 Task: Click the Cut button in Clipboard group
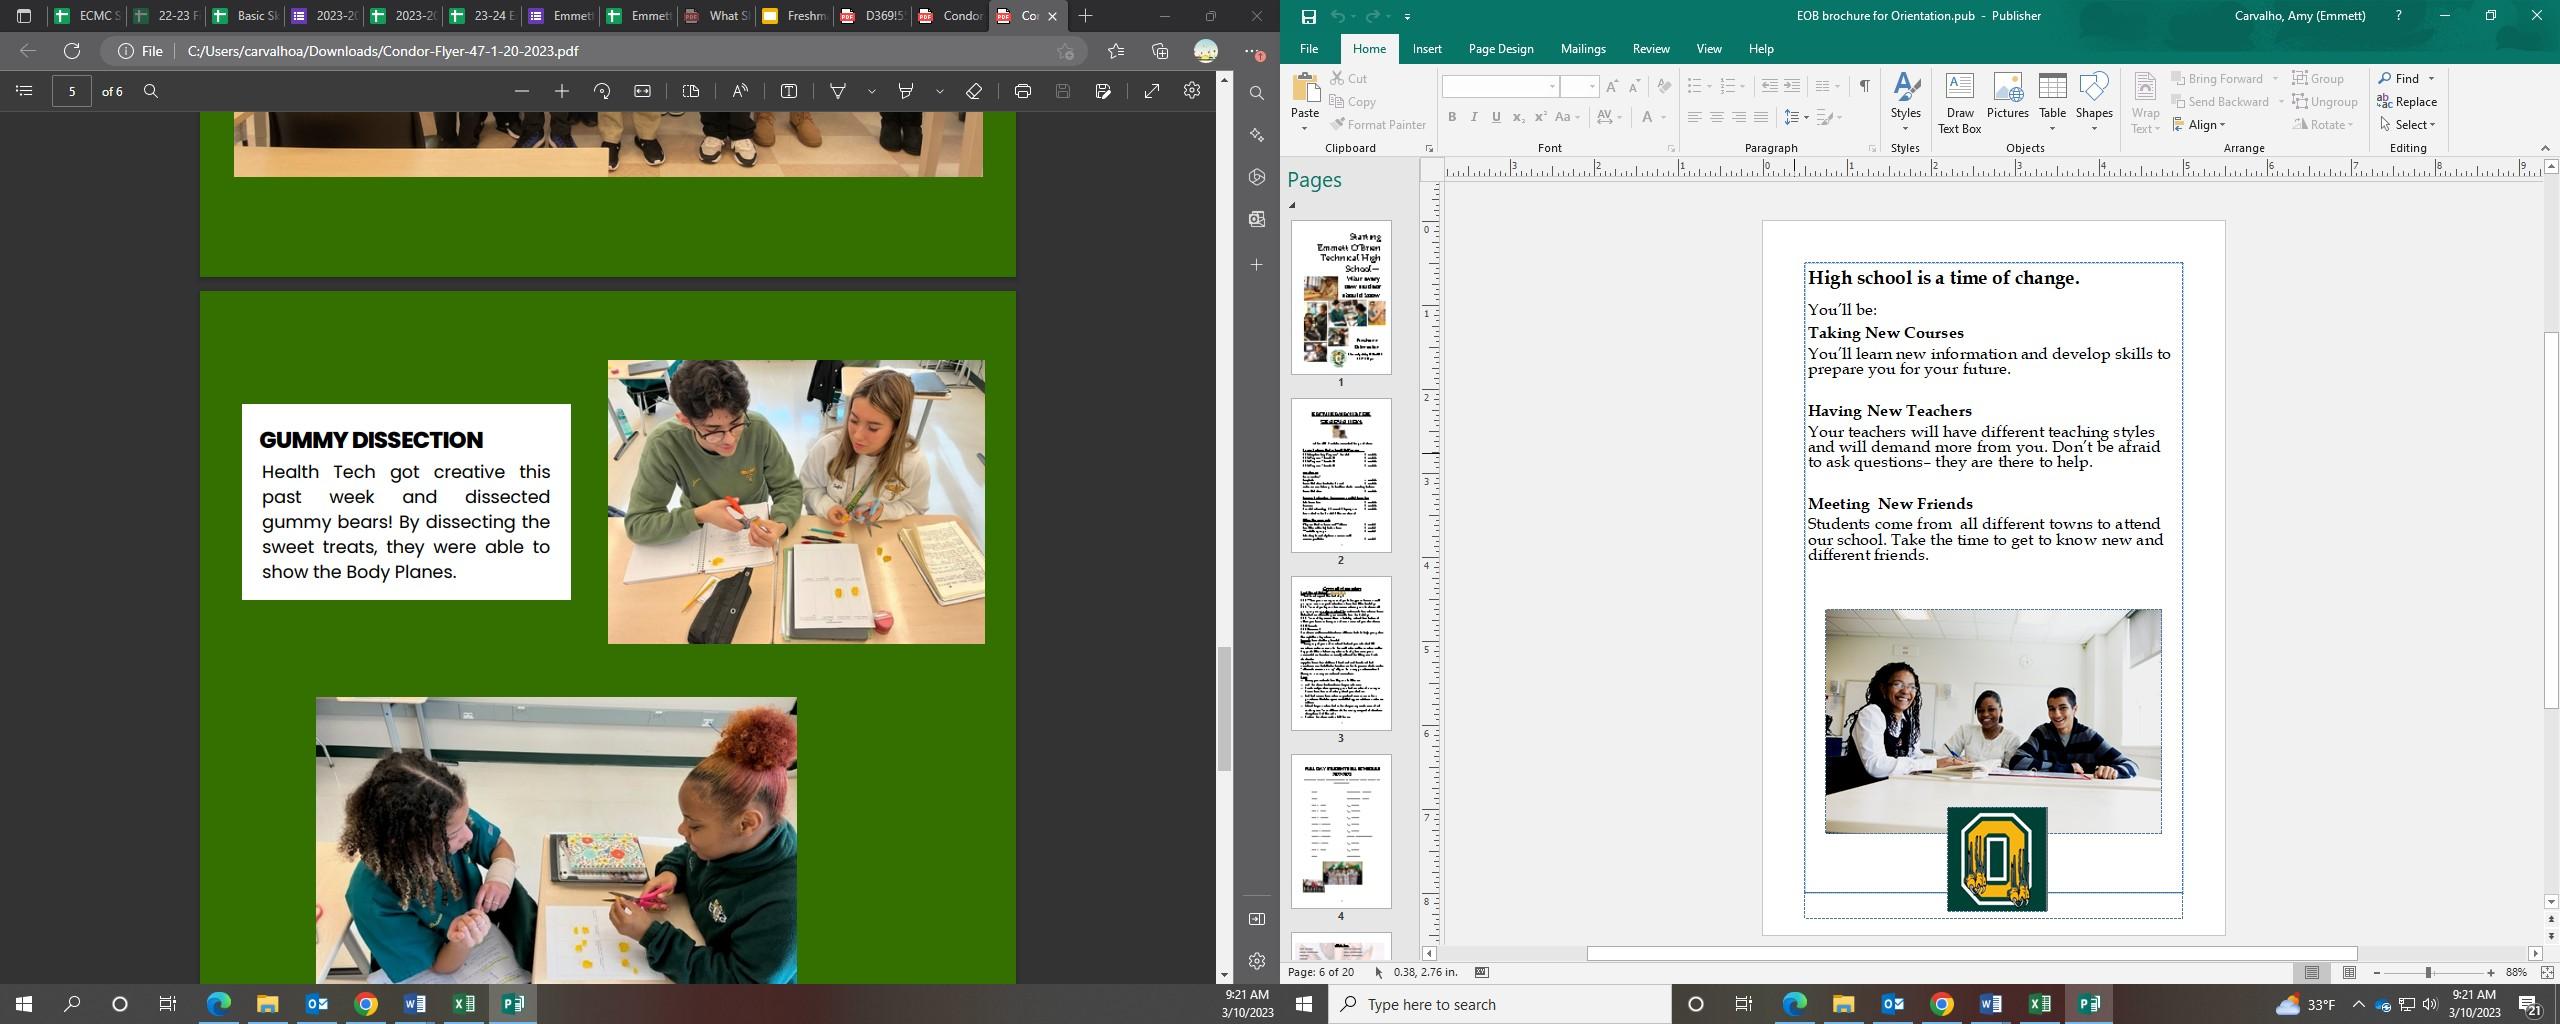pos(1349,79)
